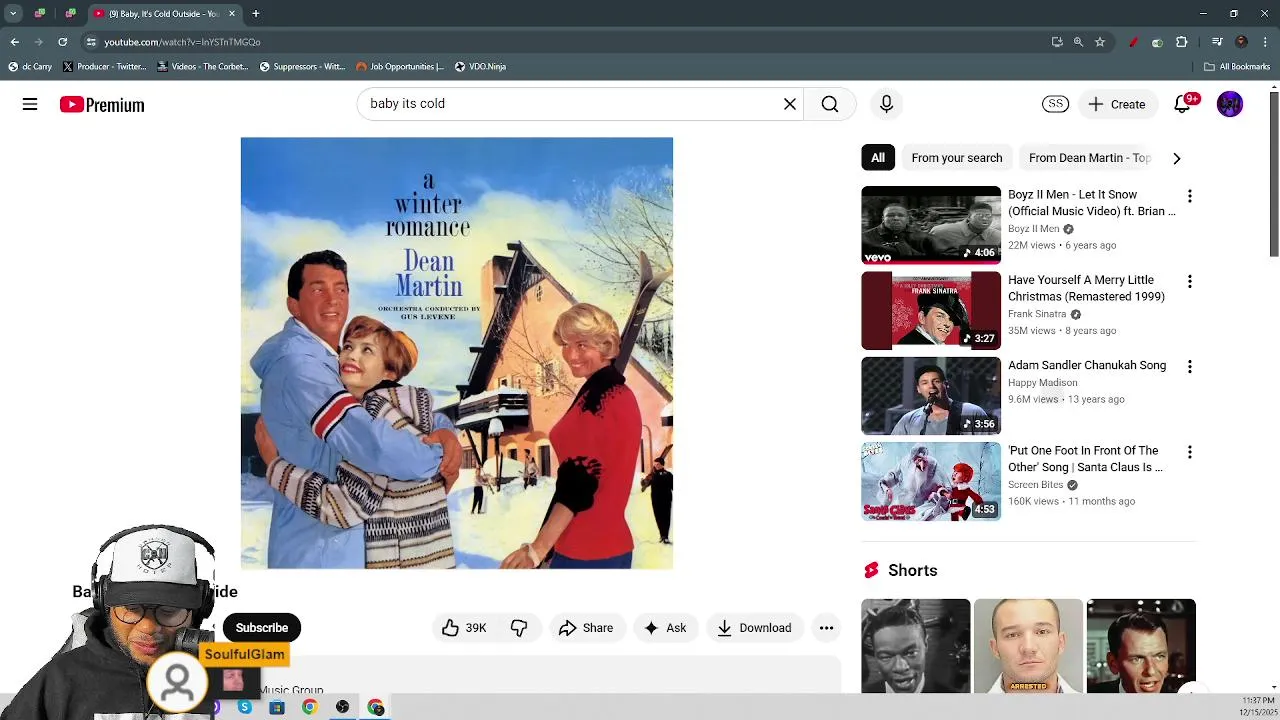The height and width of the screenshot is (720, 1280).
Task: Open dc Carry bookmark
Action: pyautogui.click(x=30, y=66)
